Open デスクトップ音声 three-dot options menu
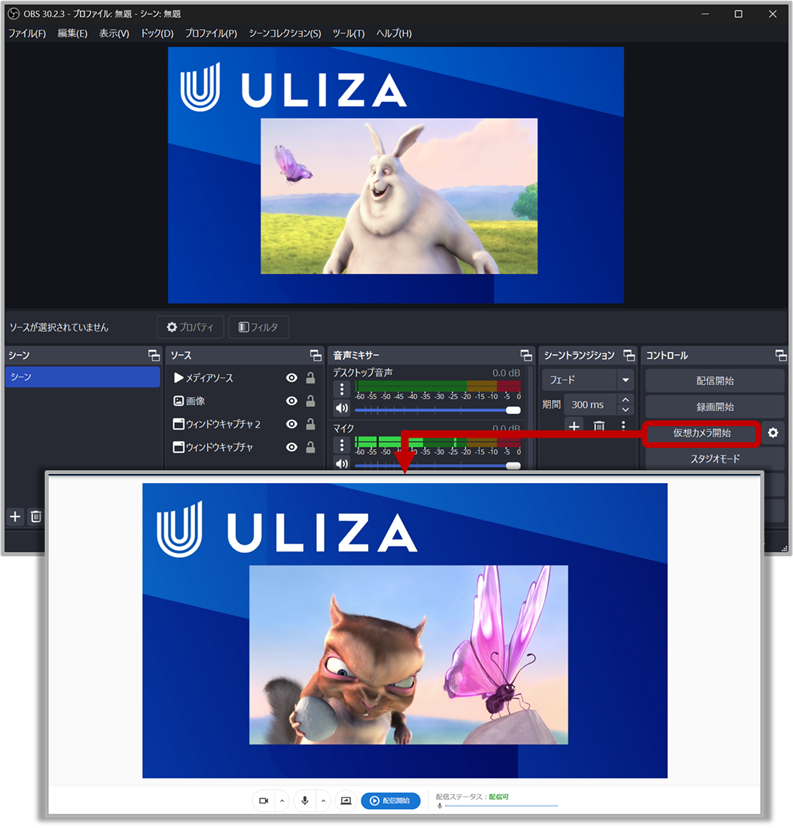This screenshot has width=793, height=828. [342, 390]
